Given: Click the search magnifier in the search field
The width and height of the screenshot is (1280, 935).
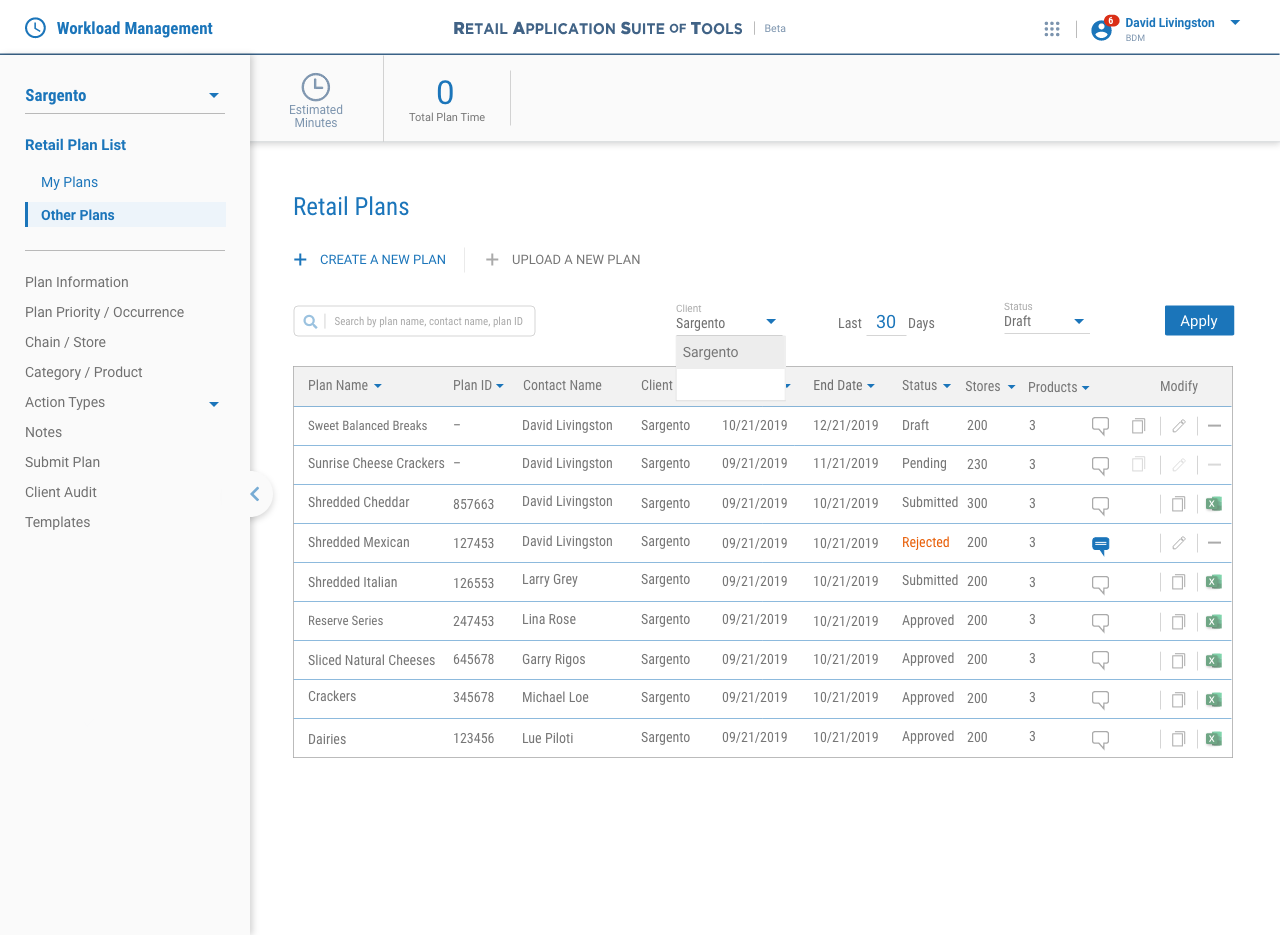Looking at the screenshot, I should [x=310, y=320].
